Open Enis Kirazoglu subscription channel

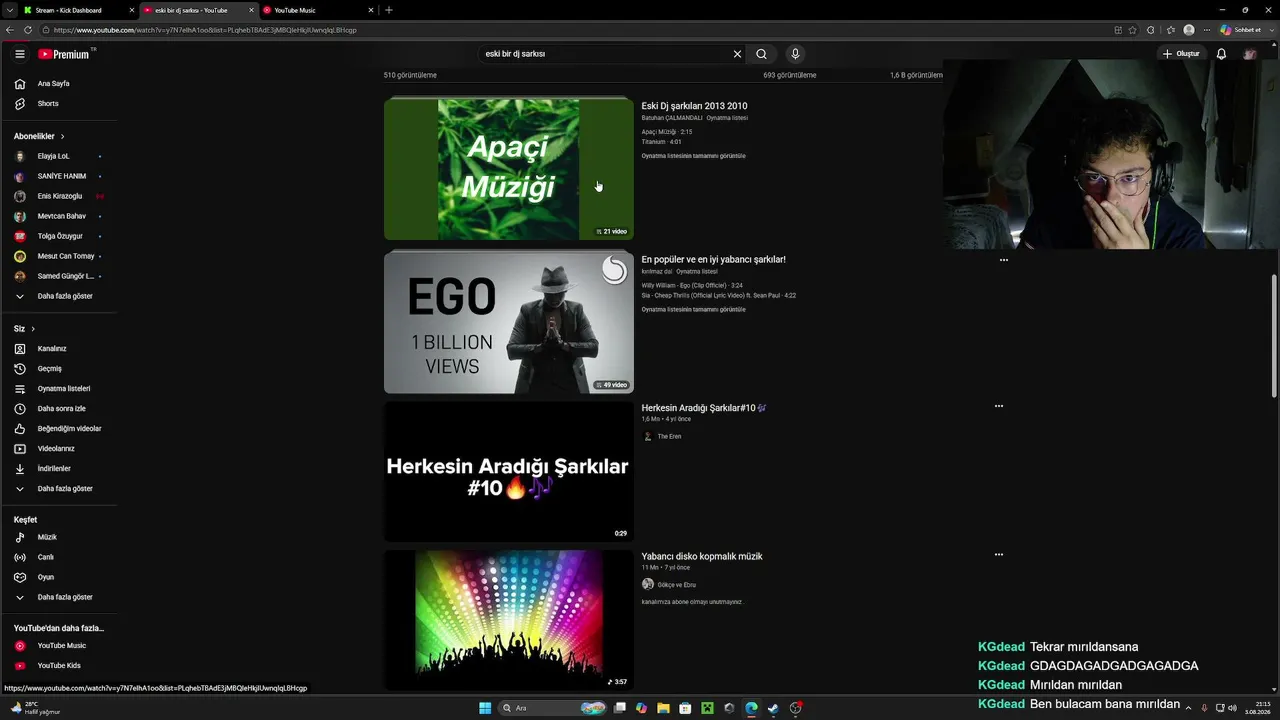point(58,196)
